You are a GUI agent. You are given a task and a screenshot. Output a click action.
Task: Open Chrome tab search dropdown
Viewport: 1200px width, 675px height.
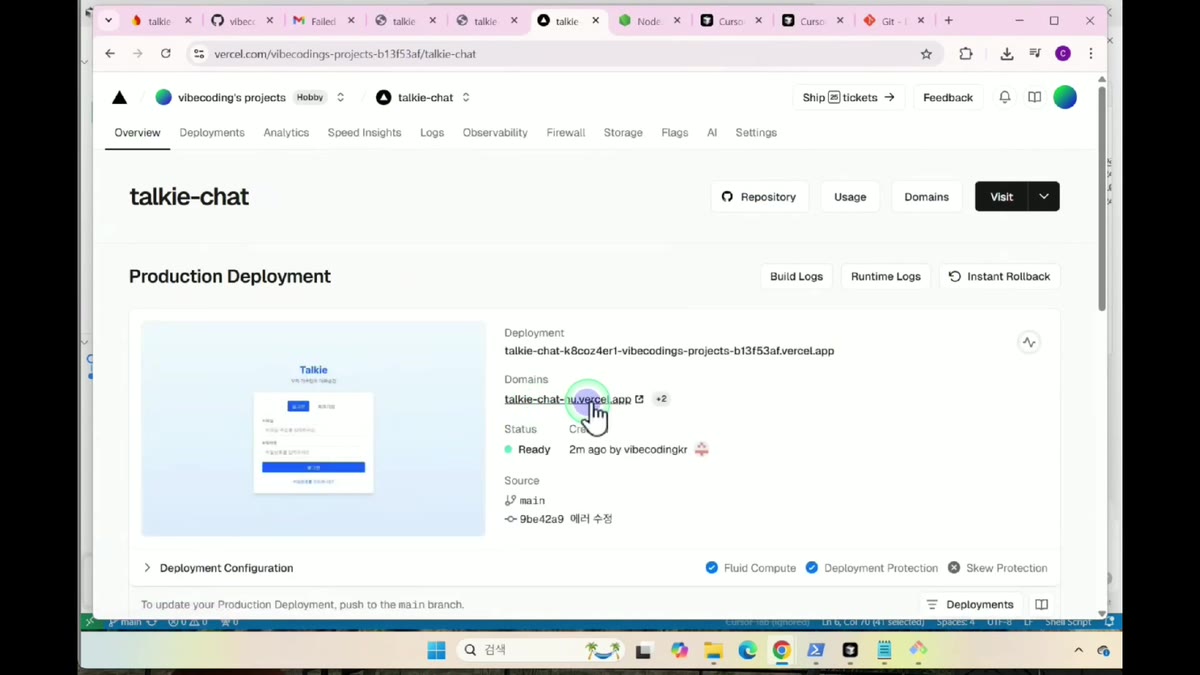109,20
